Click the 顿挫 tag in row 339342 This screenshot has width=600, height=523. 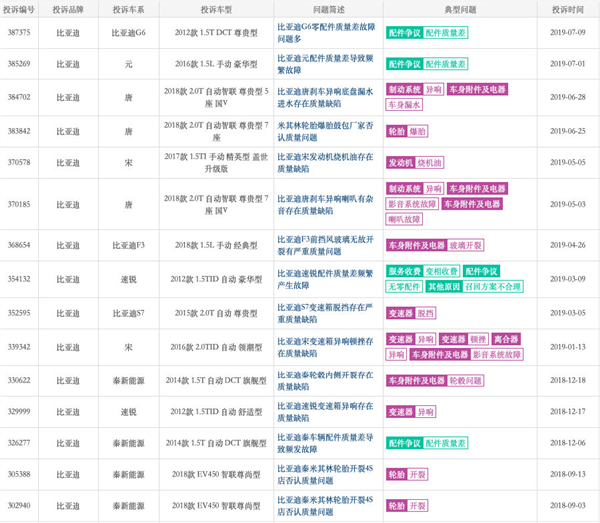tap(478, 339)
